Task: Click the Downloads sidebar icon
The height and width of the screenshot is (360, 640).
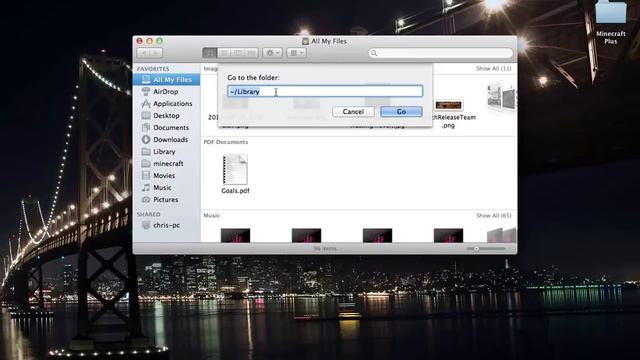Action: tap(146, 140)
